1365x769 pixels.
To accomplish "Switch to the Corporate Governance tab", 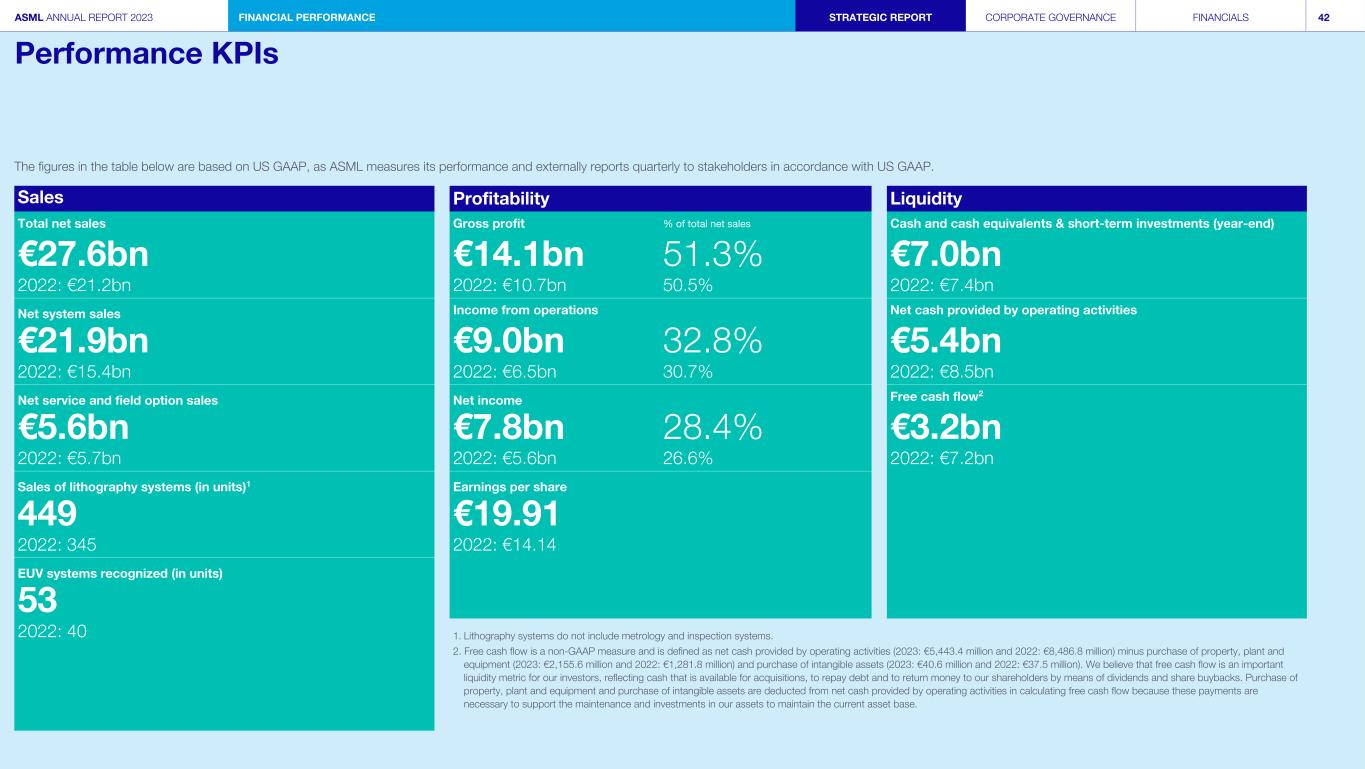I will pos(1050,17).
